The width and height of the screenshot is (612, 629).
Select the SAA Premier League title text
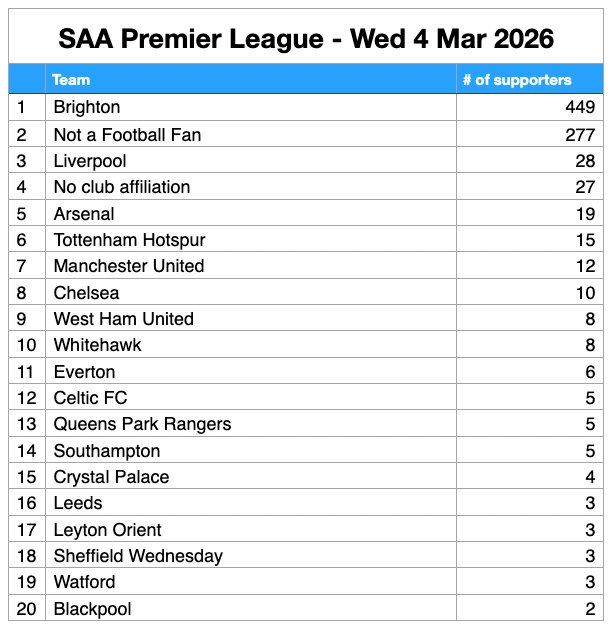[x=306, y=39]
